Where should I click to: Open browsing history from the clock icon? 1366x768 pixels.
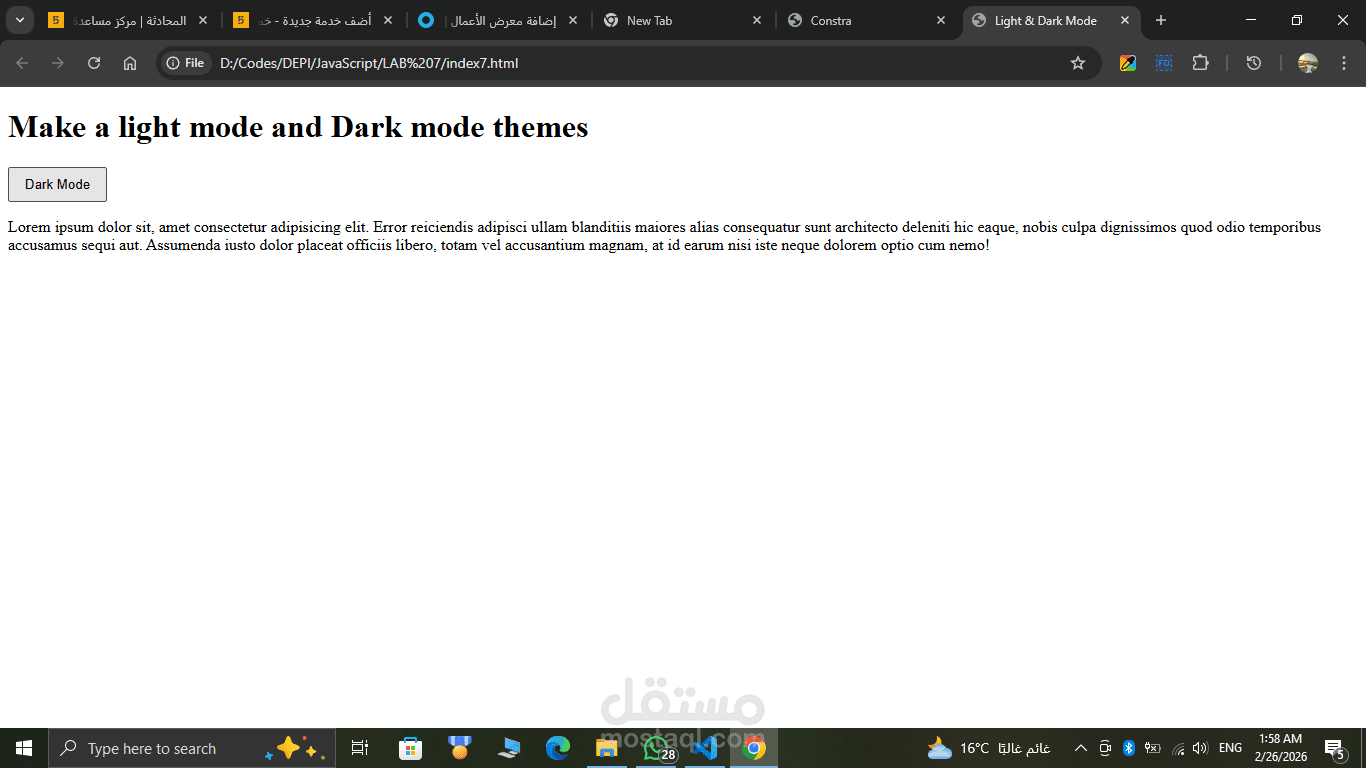point(1253,62)
